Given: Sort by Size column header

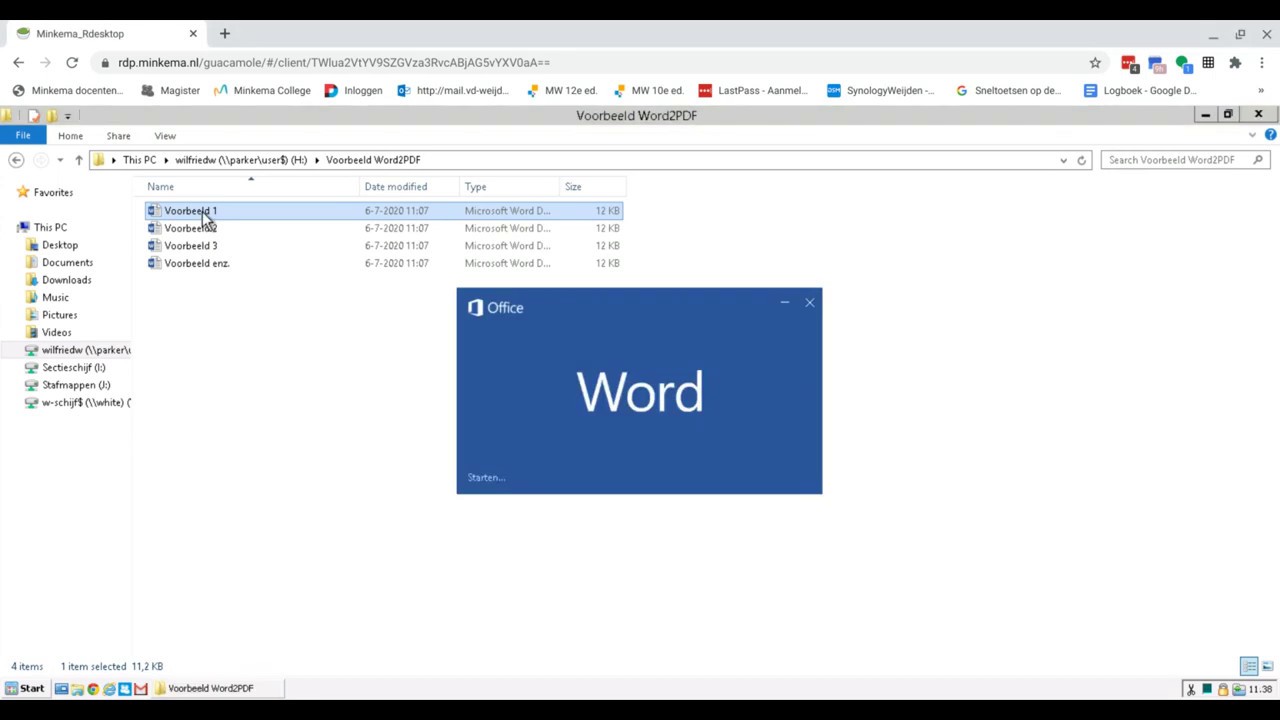Looking at the screenshot, I should [x=592, y=187].
